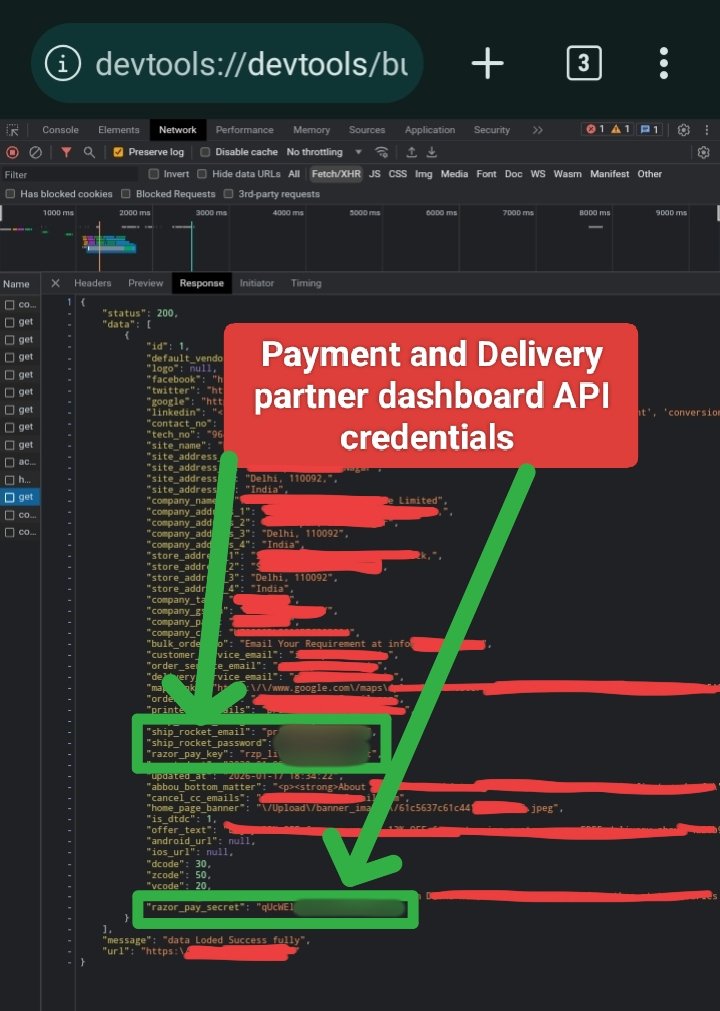Viewport: 720px width, 1011px height.
Task: Filter requests by Wasm
Action: pyautogui.click(x=567, y=174)
